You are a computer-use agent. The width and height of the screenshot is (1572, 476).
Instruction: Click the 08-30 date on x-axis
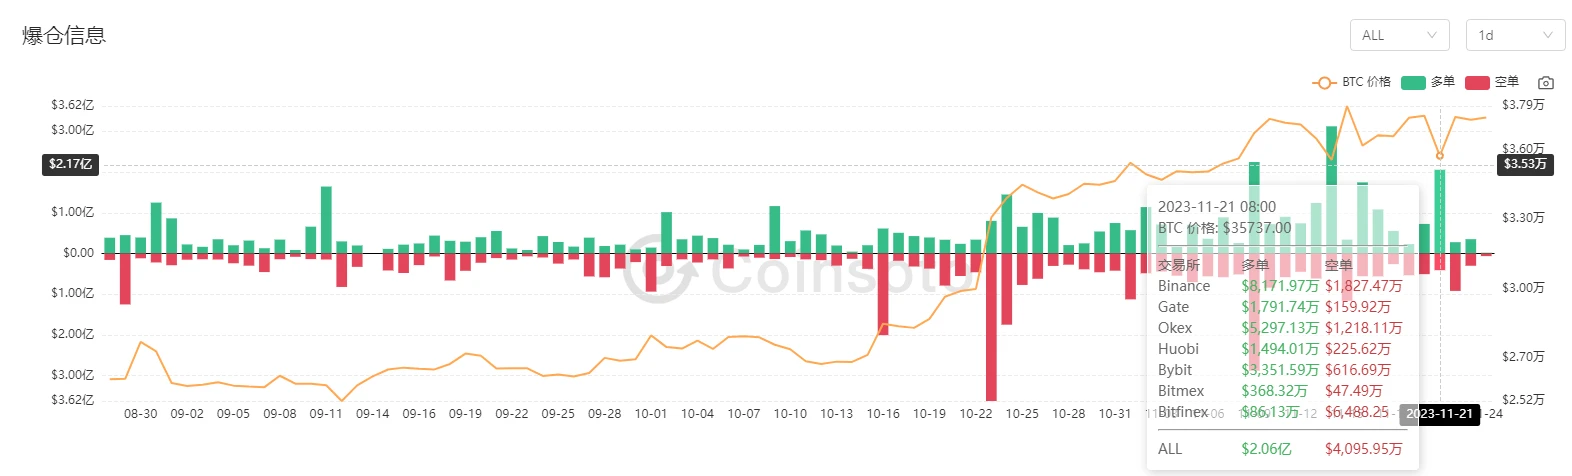(x=140, y=414)
